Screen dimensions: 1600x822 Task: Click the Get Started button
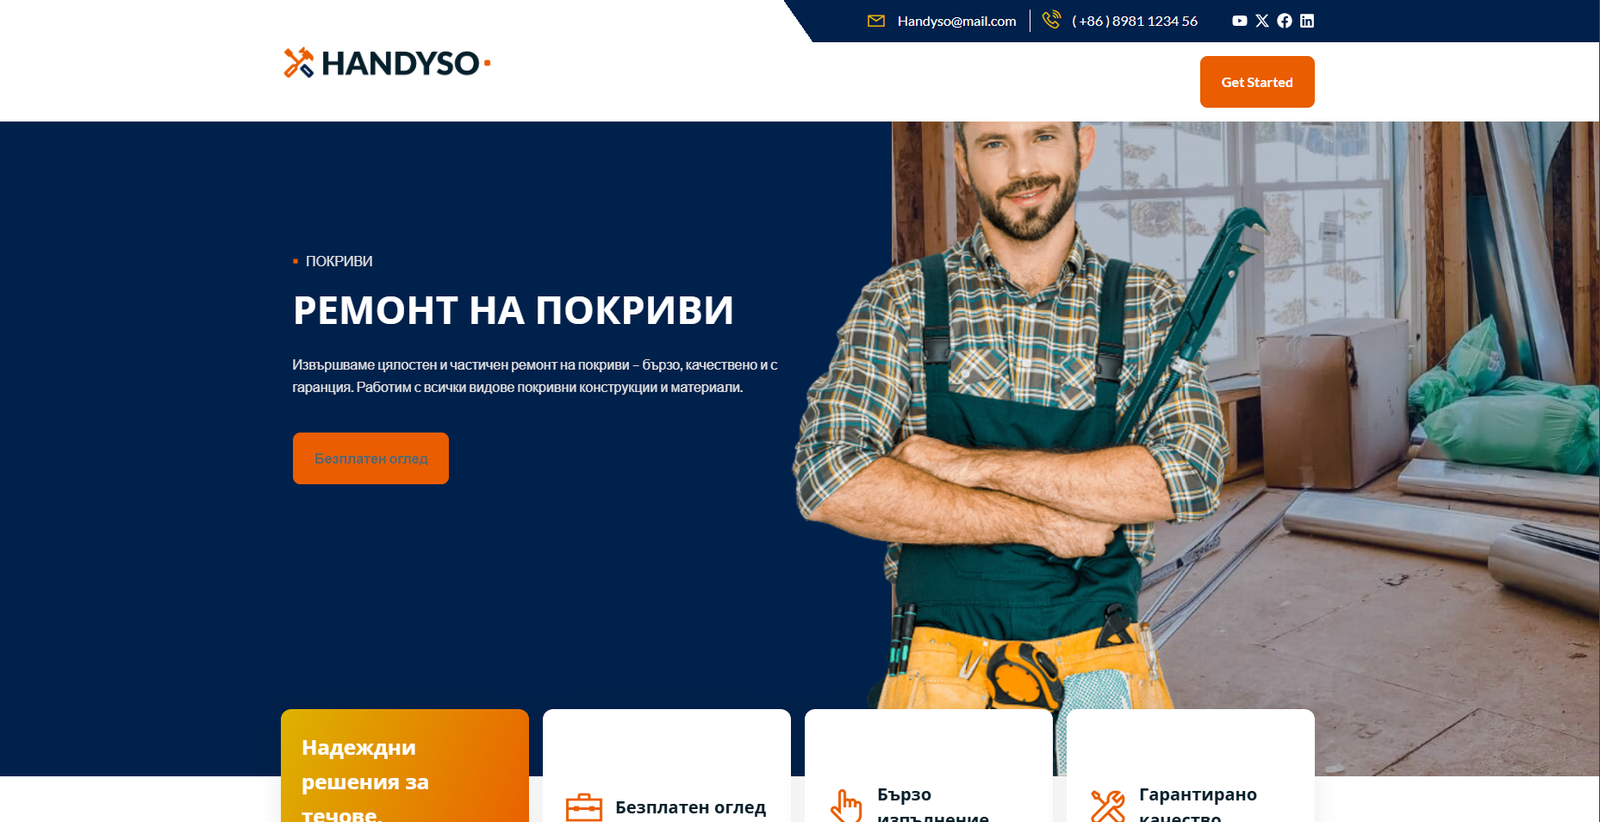pyautogui.click(x=1257, y=82)
